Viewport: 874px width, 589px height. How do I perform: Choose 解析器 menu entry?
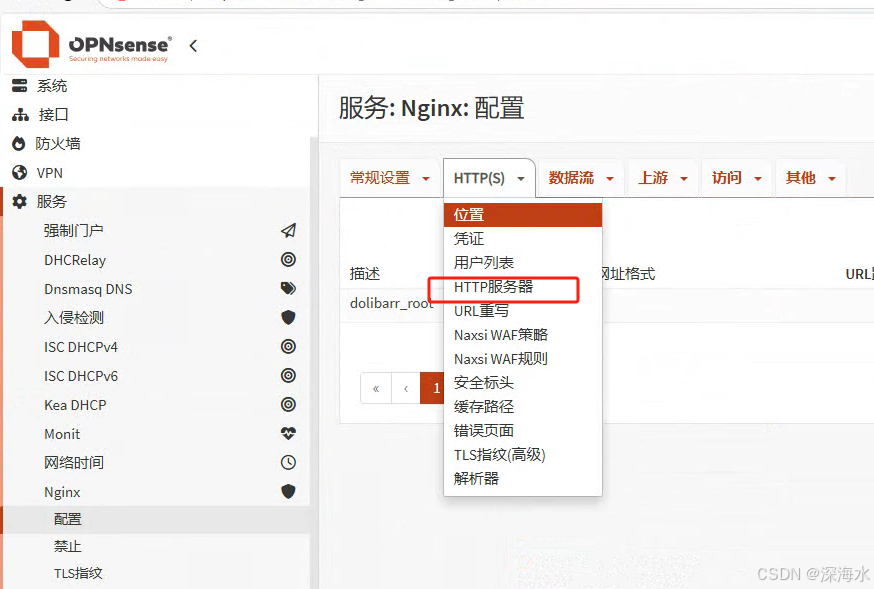[x=523, y=479]
